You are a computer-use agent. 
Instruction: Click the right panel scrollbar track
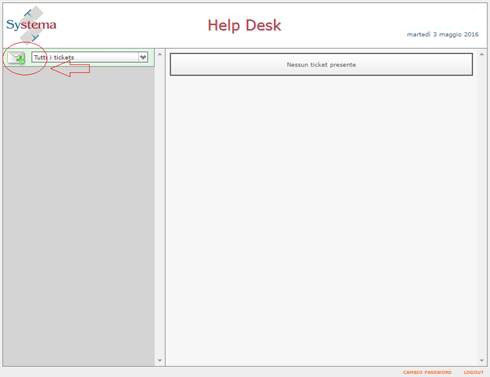coord(482,207)
